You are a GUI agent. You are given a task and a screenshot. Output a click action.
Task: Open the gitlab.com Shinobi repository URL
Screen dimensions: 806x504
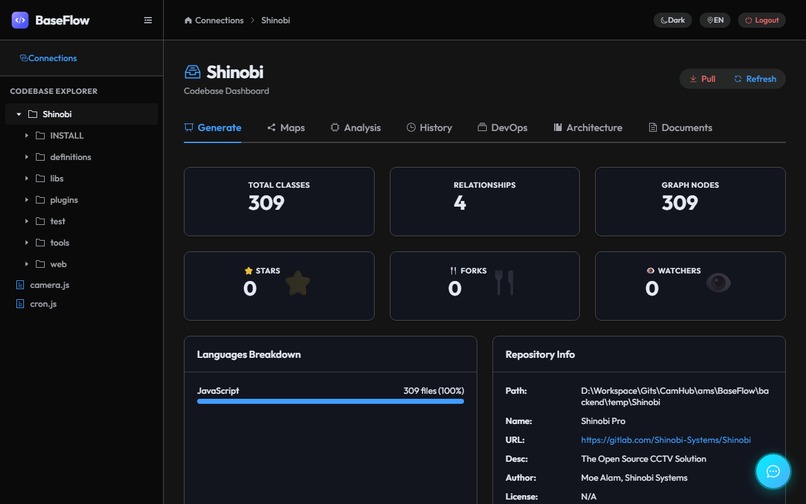pos(666,440)
